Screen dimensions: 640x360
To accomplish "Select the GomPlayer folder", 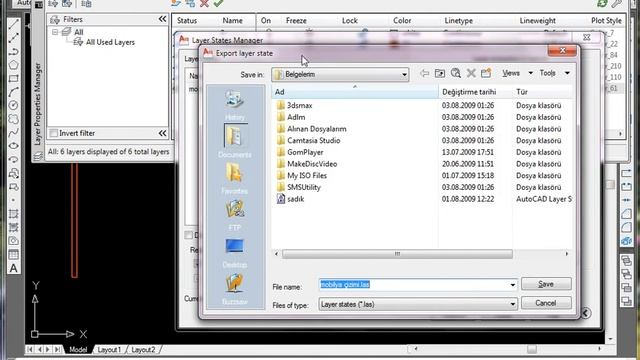I will coord(305,152).
